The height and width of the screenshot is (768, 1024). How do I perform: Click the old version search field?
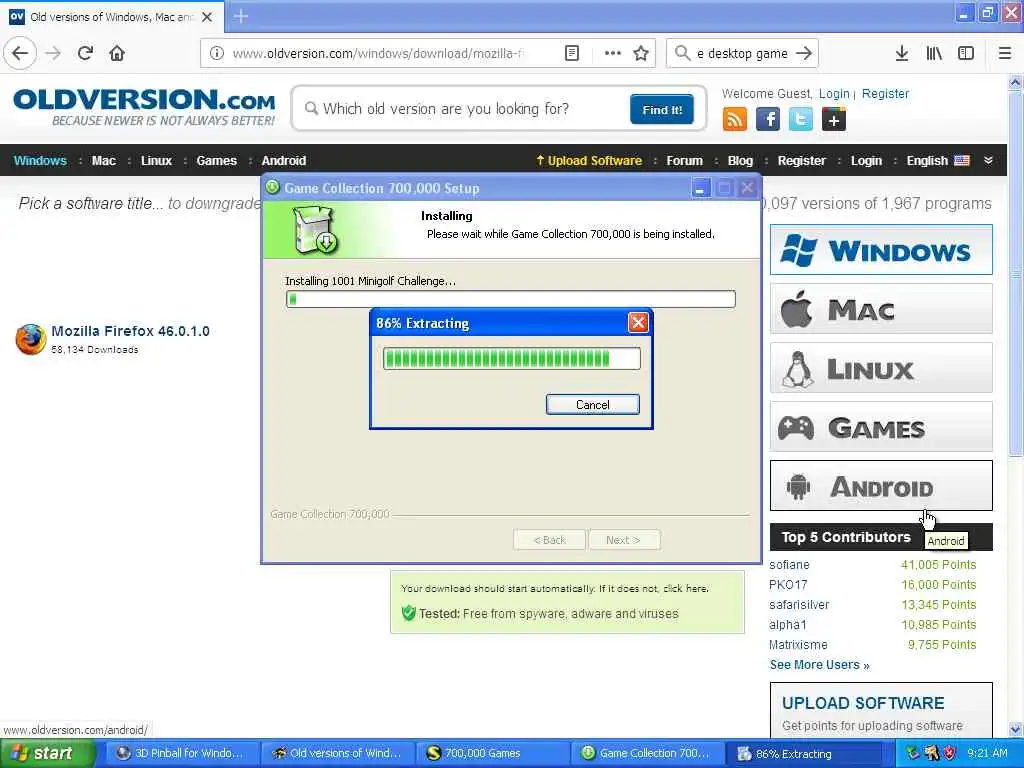[x=464, y=108]
